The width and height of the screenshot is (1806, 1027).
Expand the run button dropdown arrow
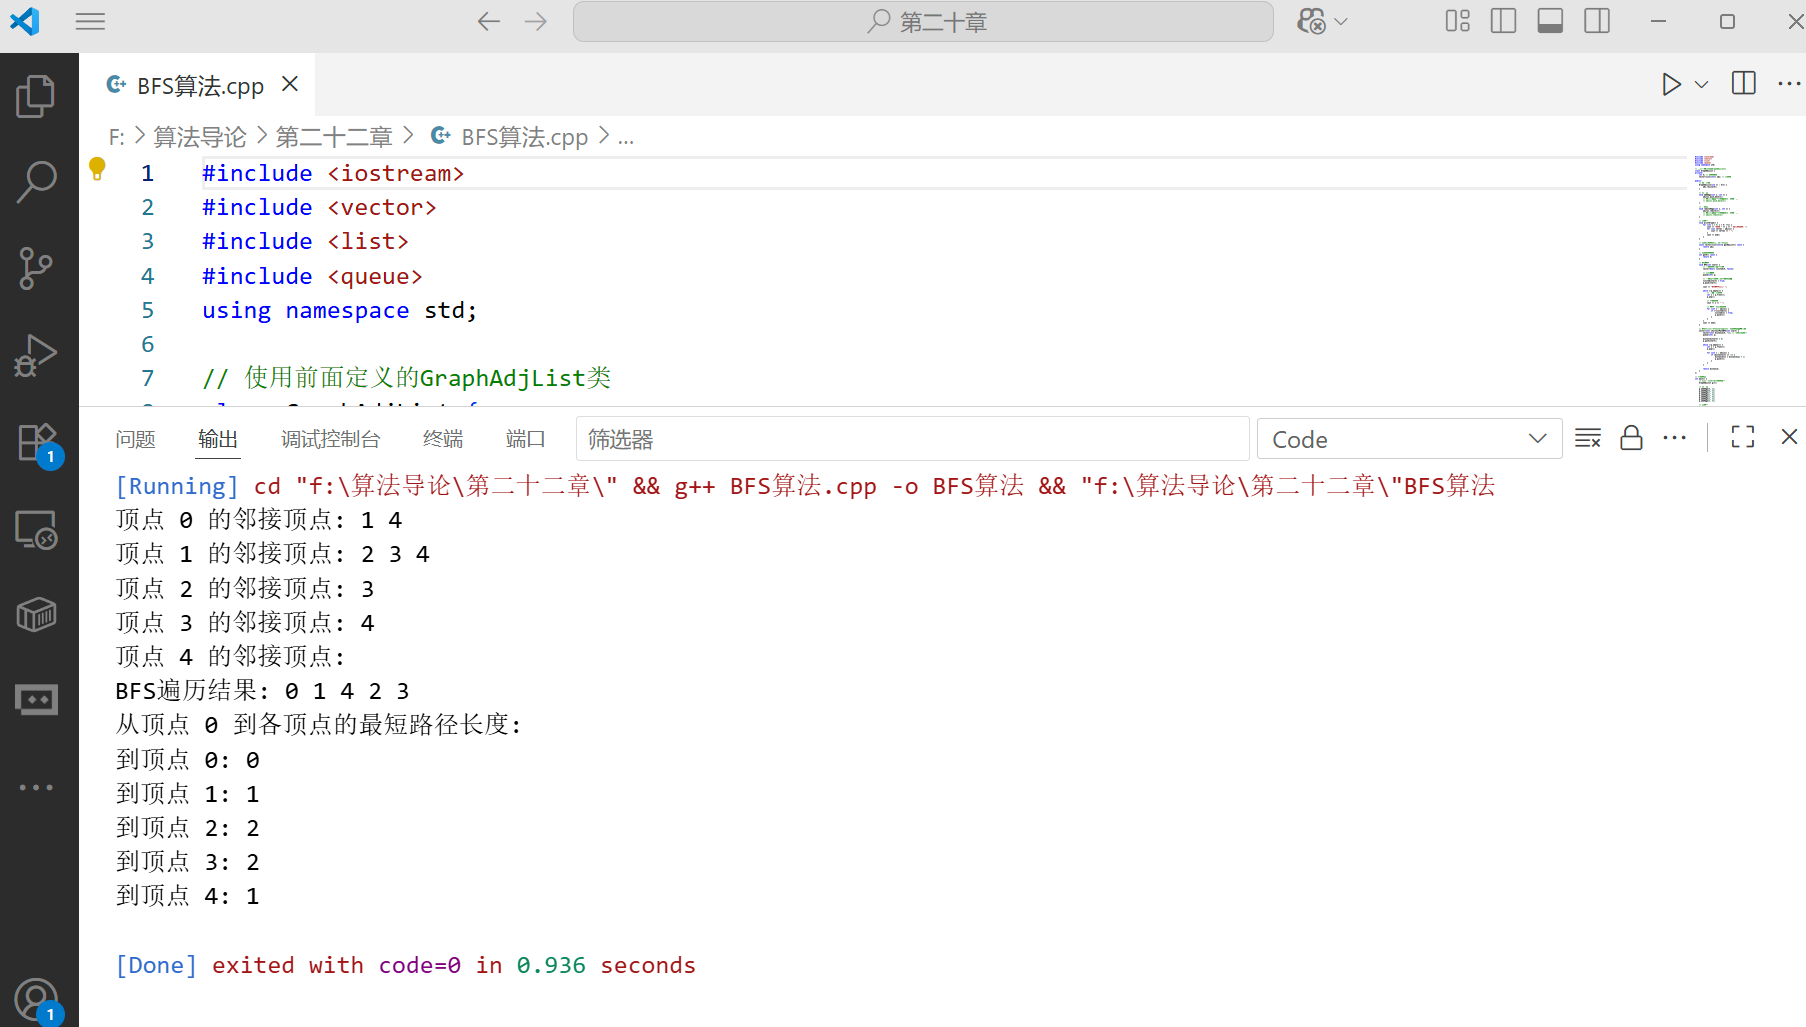click(x=1701, y=84)
